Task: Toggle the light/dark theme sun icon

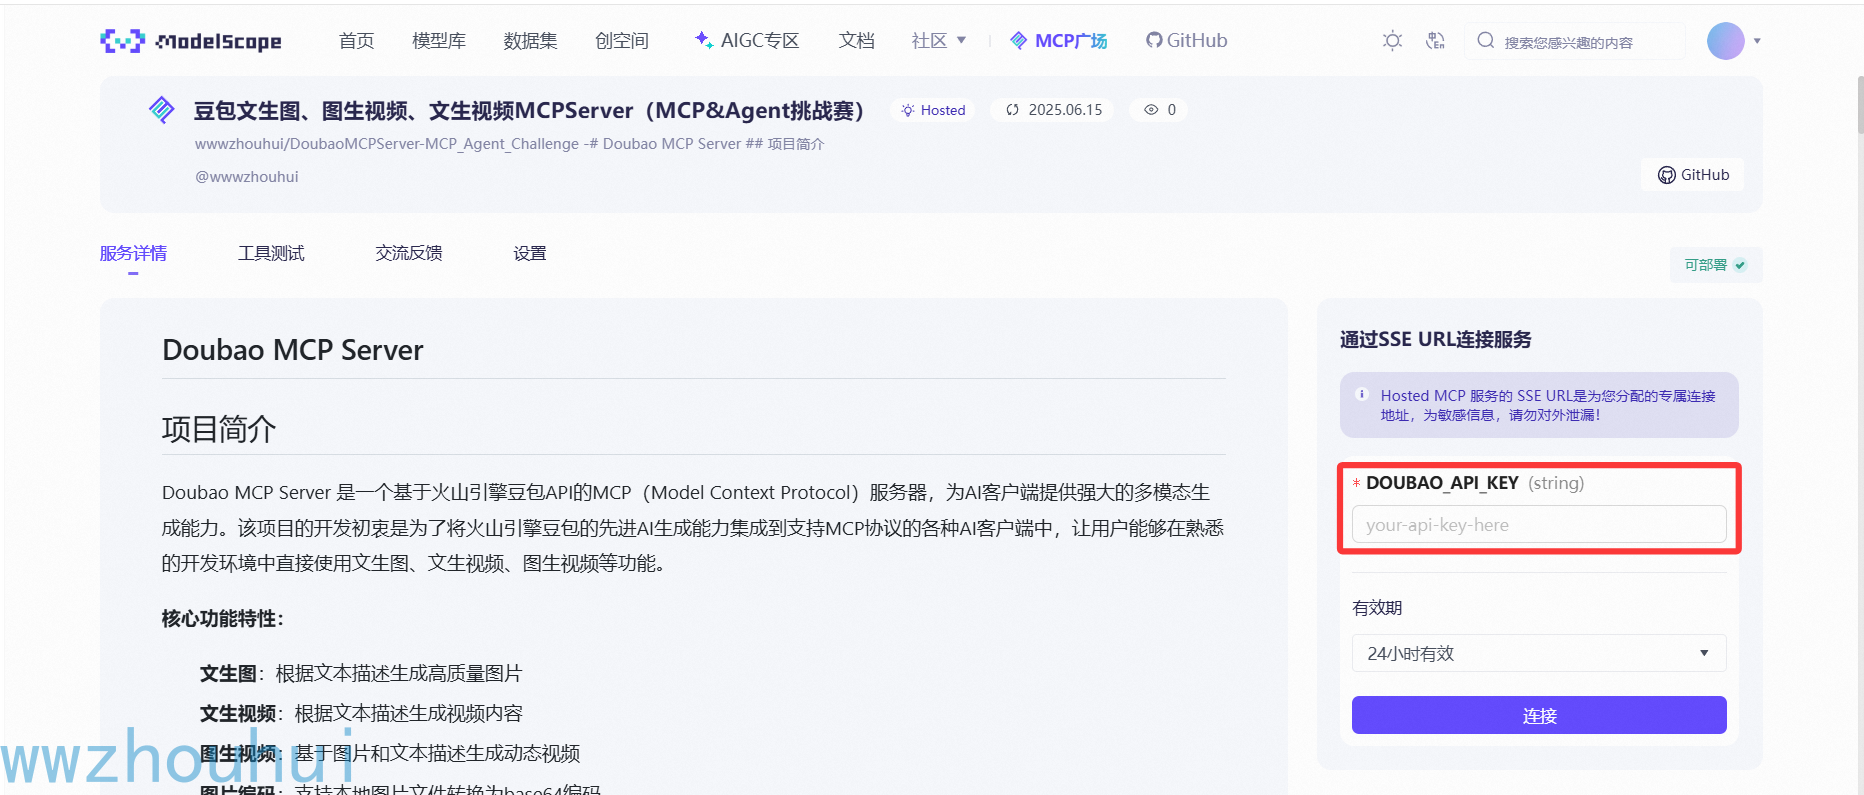Action: coord(1392,41)
